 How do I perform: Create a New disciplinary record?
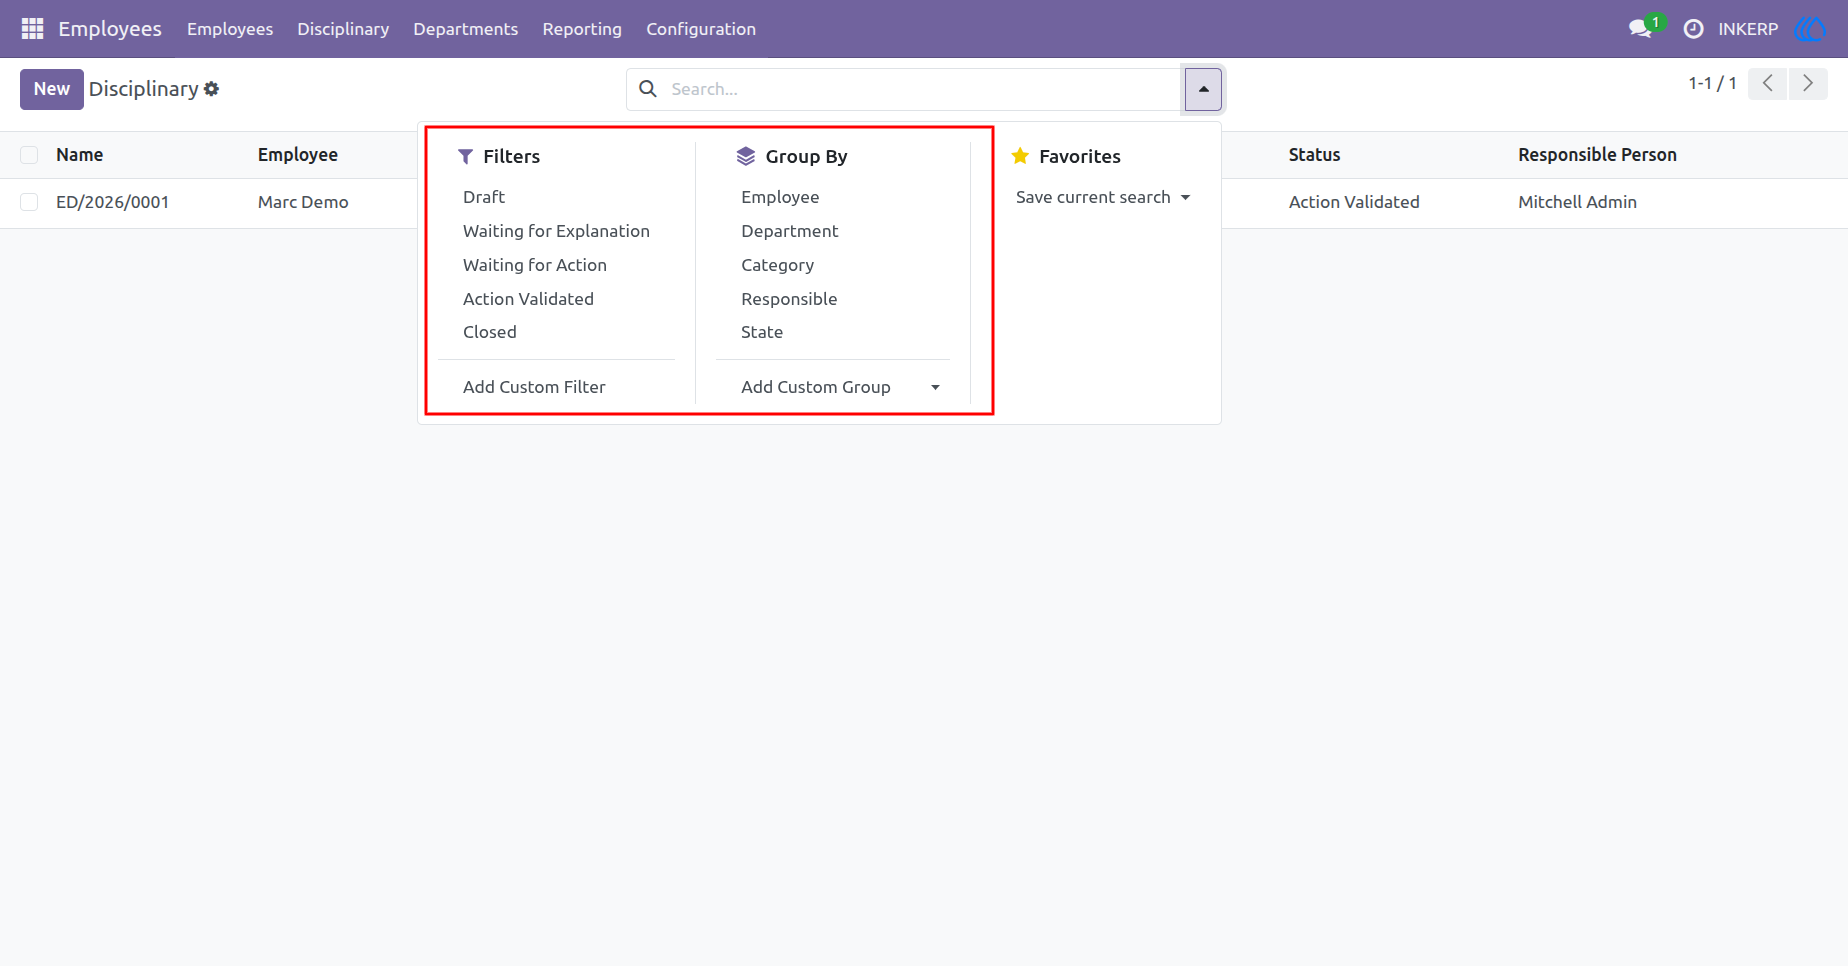pyautogui.click(x=52, y=89)
